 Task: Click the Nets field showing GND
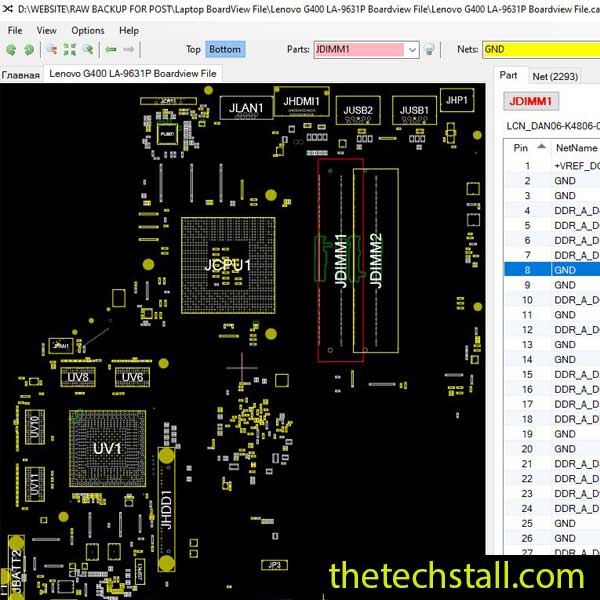[541, 50]
